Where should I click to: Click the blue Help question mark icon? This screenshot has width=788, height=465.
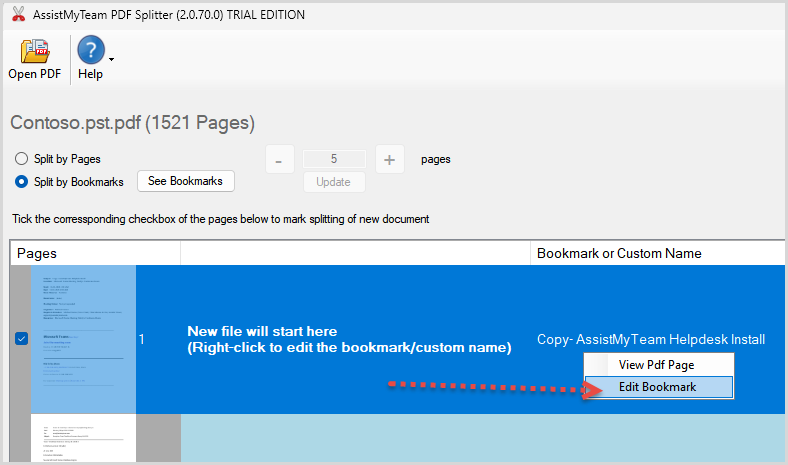click(91, 51)
